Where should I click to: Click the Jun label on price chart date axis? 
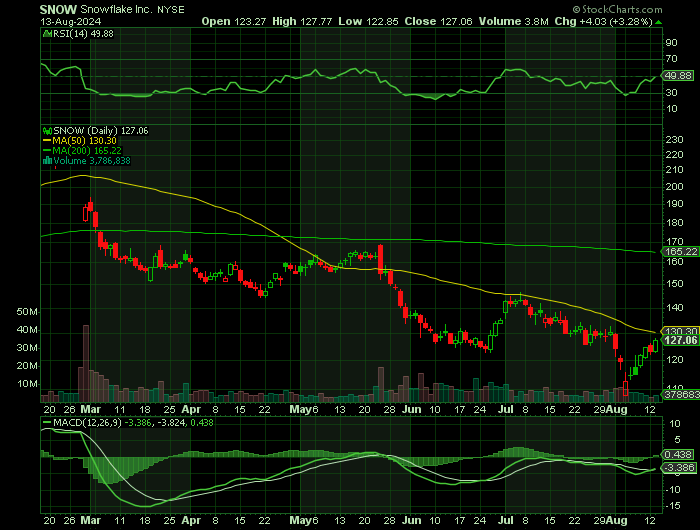coord(411,409)
